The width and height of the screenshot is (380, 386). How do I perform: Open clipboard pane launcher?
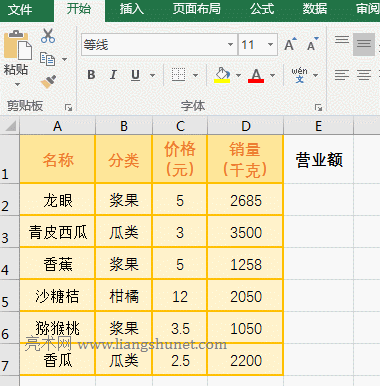pos(68,107)
